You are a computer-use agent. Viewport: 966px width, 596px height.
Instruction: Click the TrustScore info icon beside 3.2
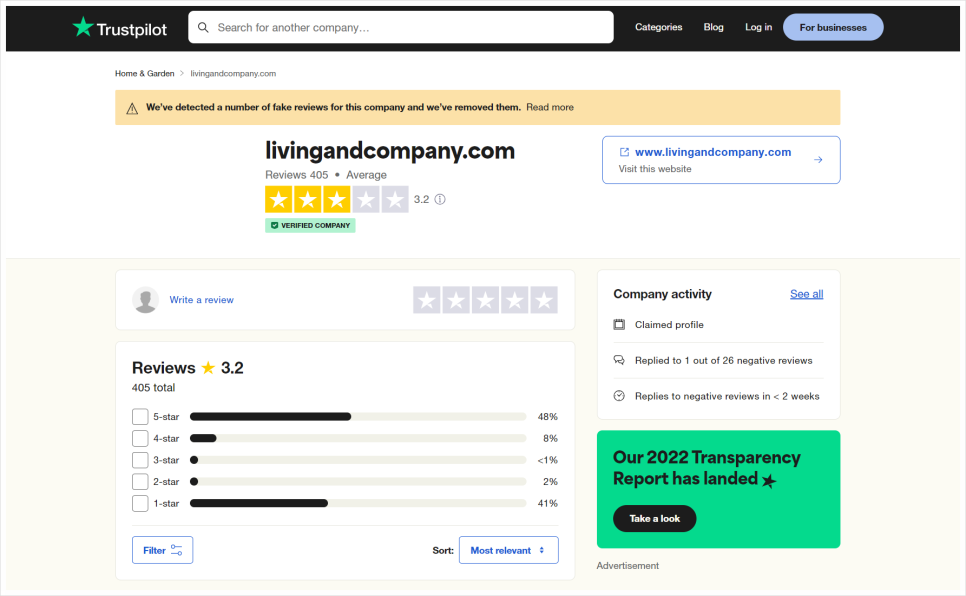coord(440,199)
